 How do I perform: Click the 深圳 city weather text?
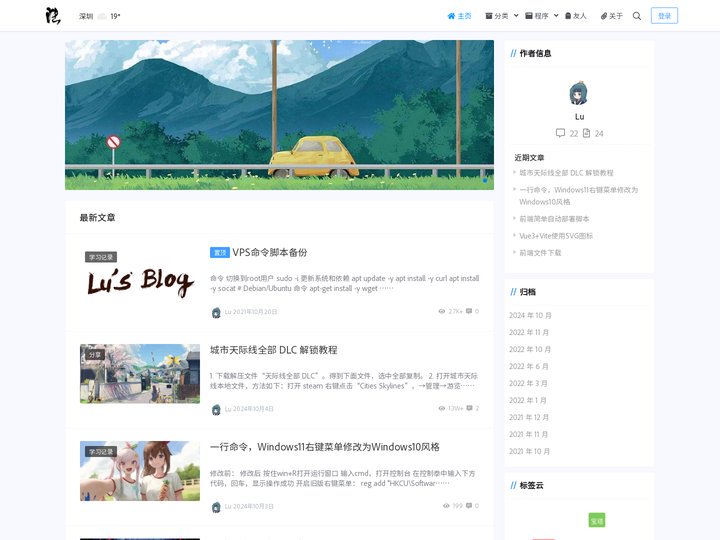[86, 16]
